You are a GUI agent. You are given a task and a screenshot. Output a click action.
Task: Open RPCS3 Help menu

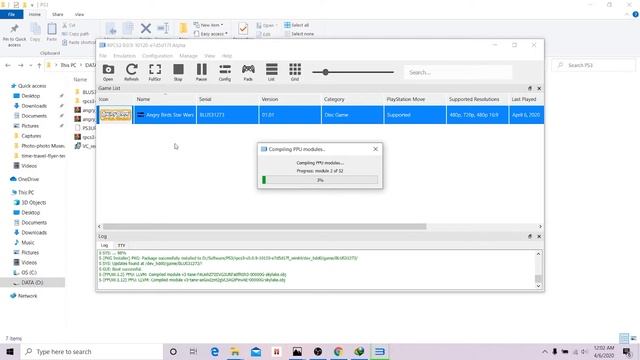[227, 56]
